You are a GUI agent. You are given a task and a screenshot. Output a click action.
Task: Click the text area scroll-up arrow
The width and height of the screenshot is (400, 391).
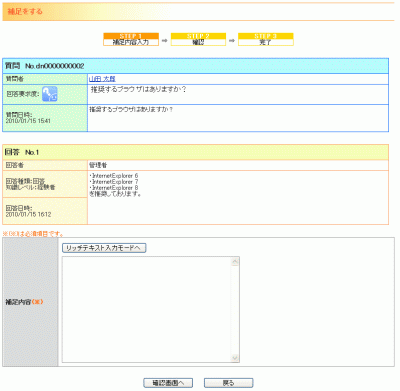tap(235, 262)
